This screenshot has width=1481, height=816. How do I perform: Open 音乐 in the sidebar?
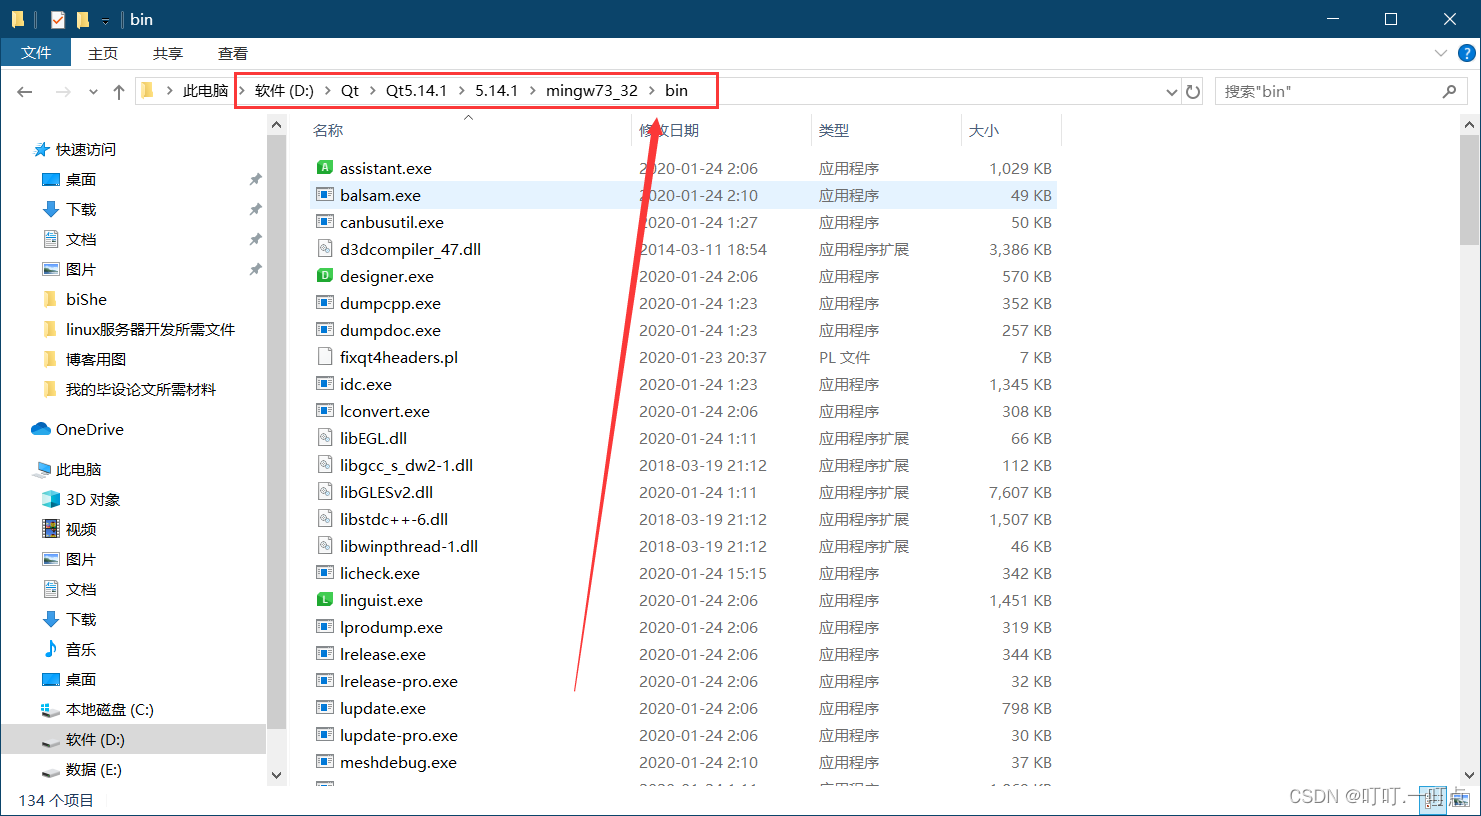pos(81,650)
